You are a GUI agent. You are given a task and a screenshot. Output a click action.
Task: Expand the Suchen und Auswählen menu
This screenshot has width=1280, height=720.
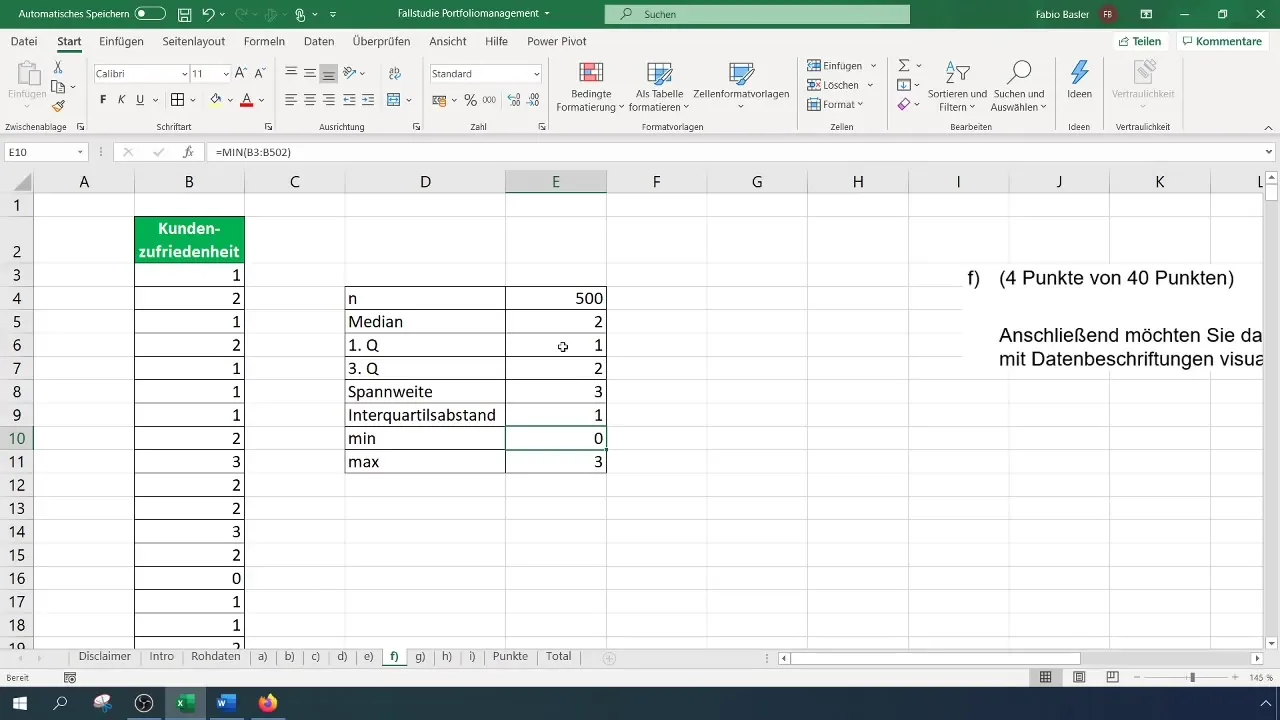click(1018, 87)
